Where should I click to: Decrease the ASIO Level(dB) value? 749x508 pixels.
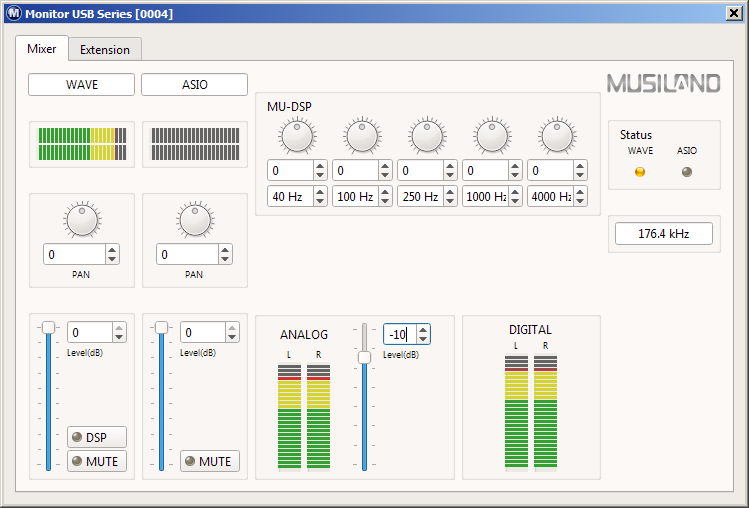pos(232,337)
